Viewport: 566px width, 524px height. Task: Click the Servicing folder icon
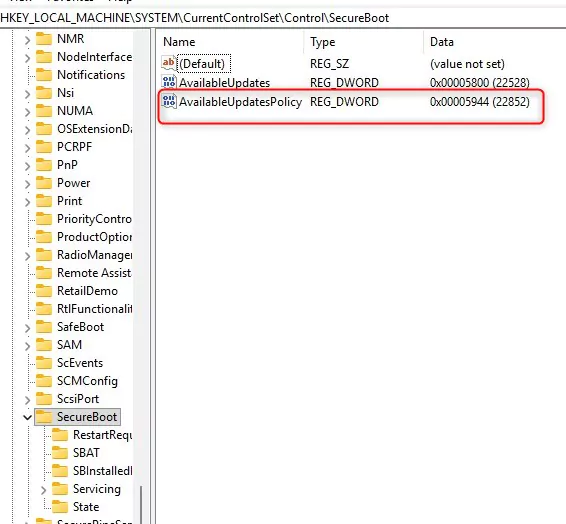pos(60,489)
